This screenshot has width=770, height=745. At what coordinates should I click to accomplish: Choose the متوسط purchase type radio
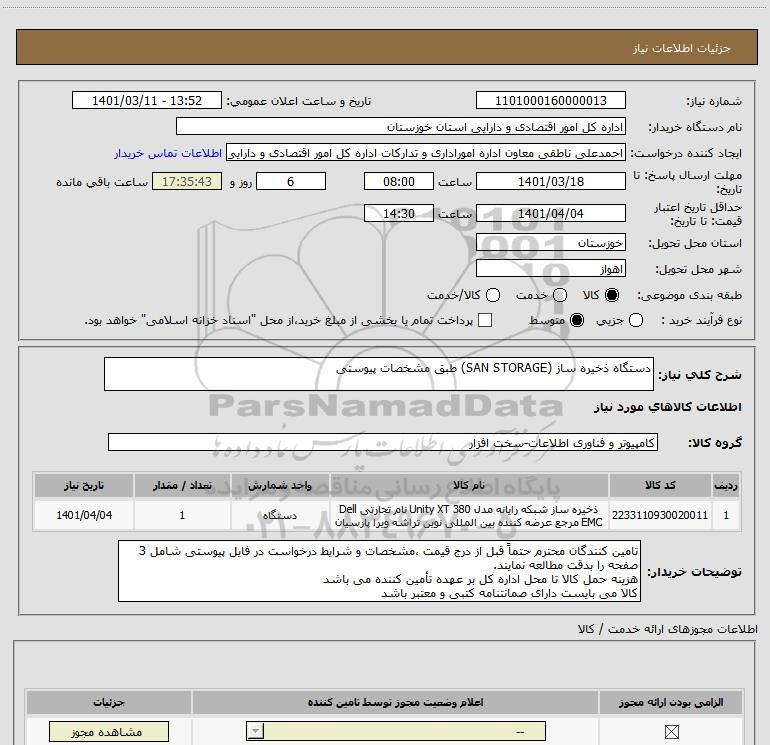click(x=577, y=320)
